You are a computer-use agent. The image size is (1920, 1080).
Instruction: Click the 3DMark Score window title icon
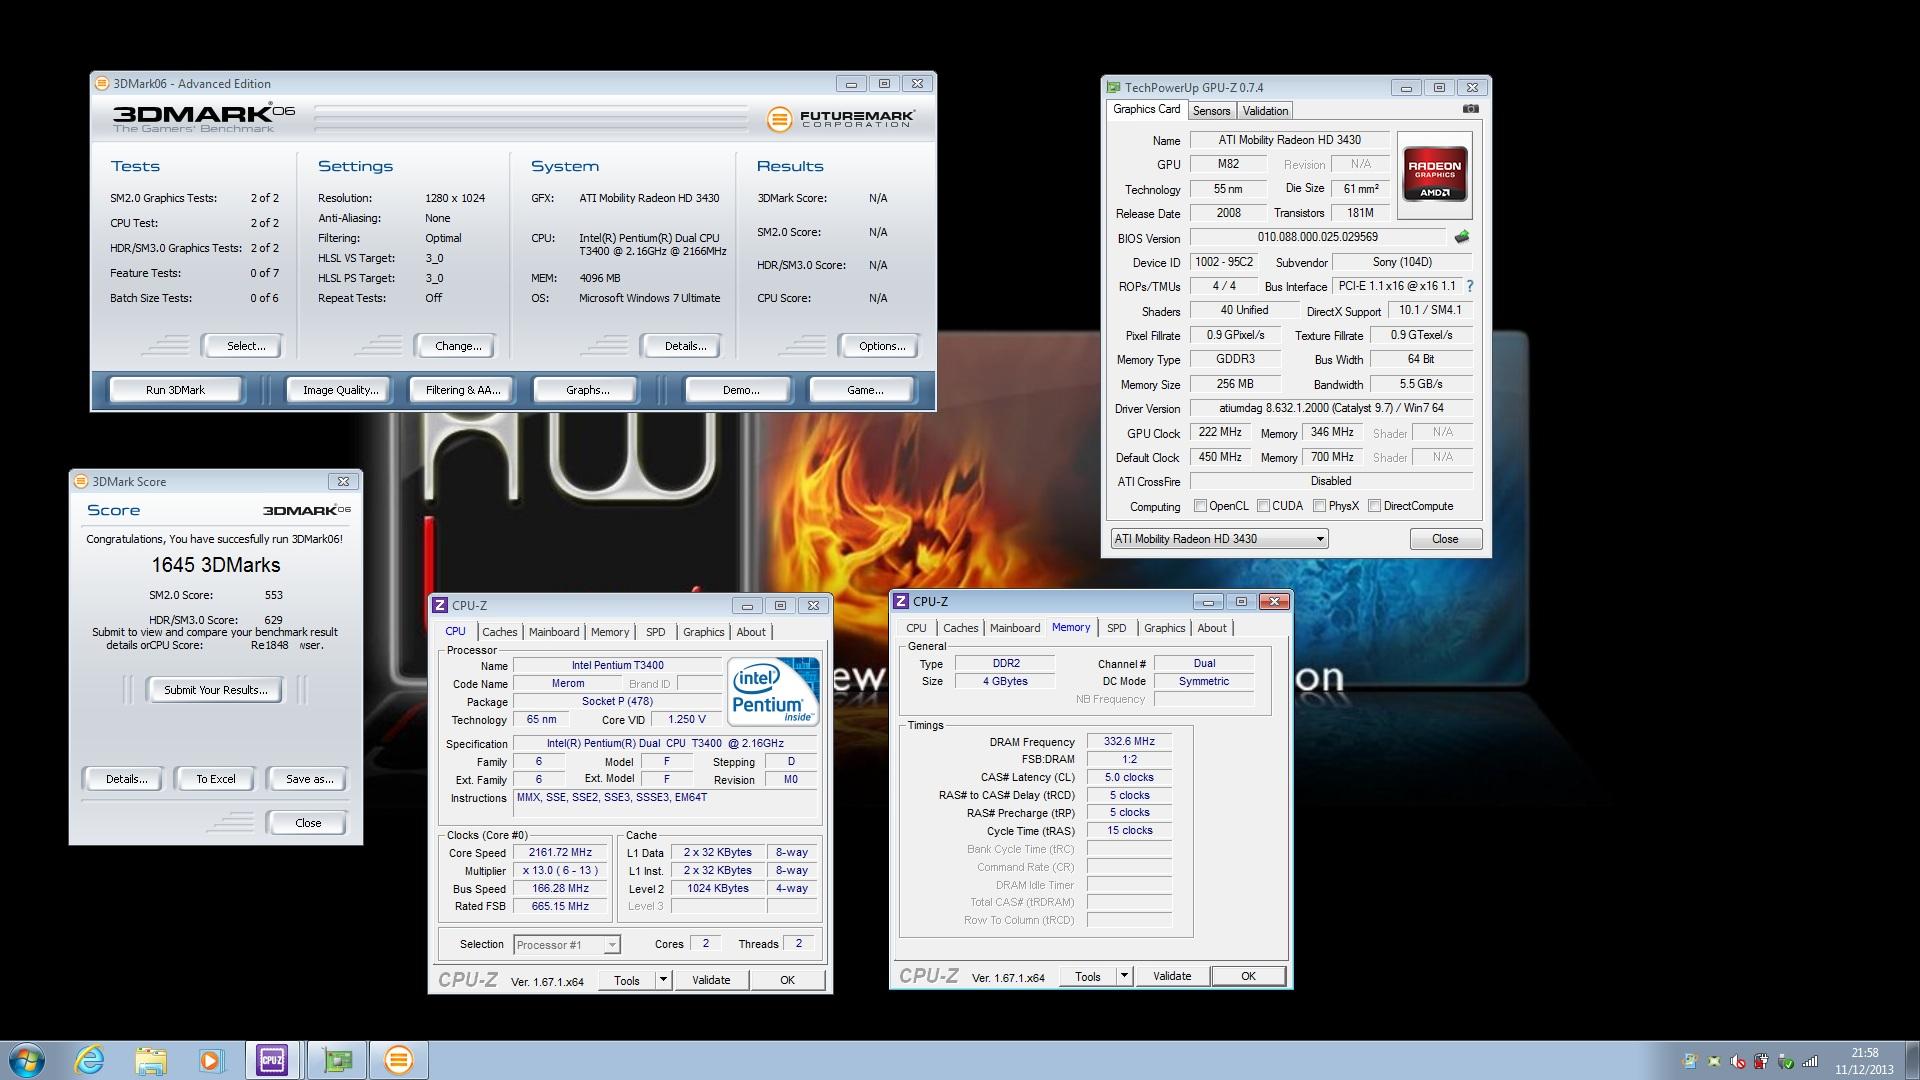click(x=81, y=481)
